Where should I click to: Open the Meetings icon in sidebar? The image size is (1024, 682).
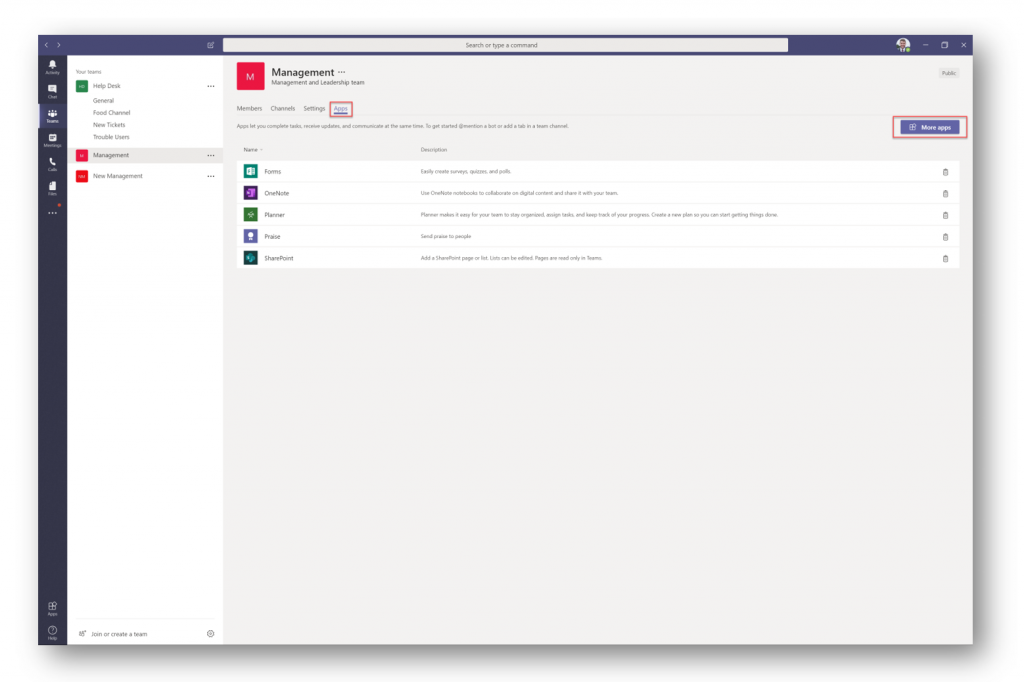[52, 140]
